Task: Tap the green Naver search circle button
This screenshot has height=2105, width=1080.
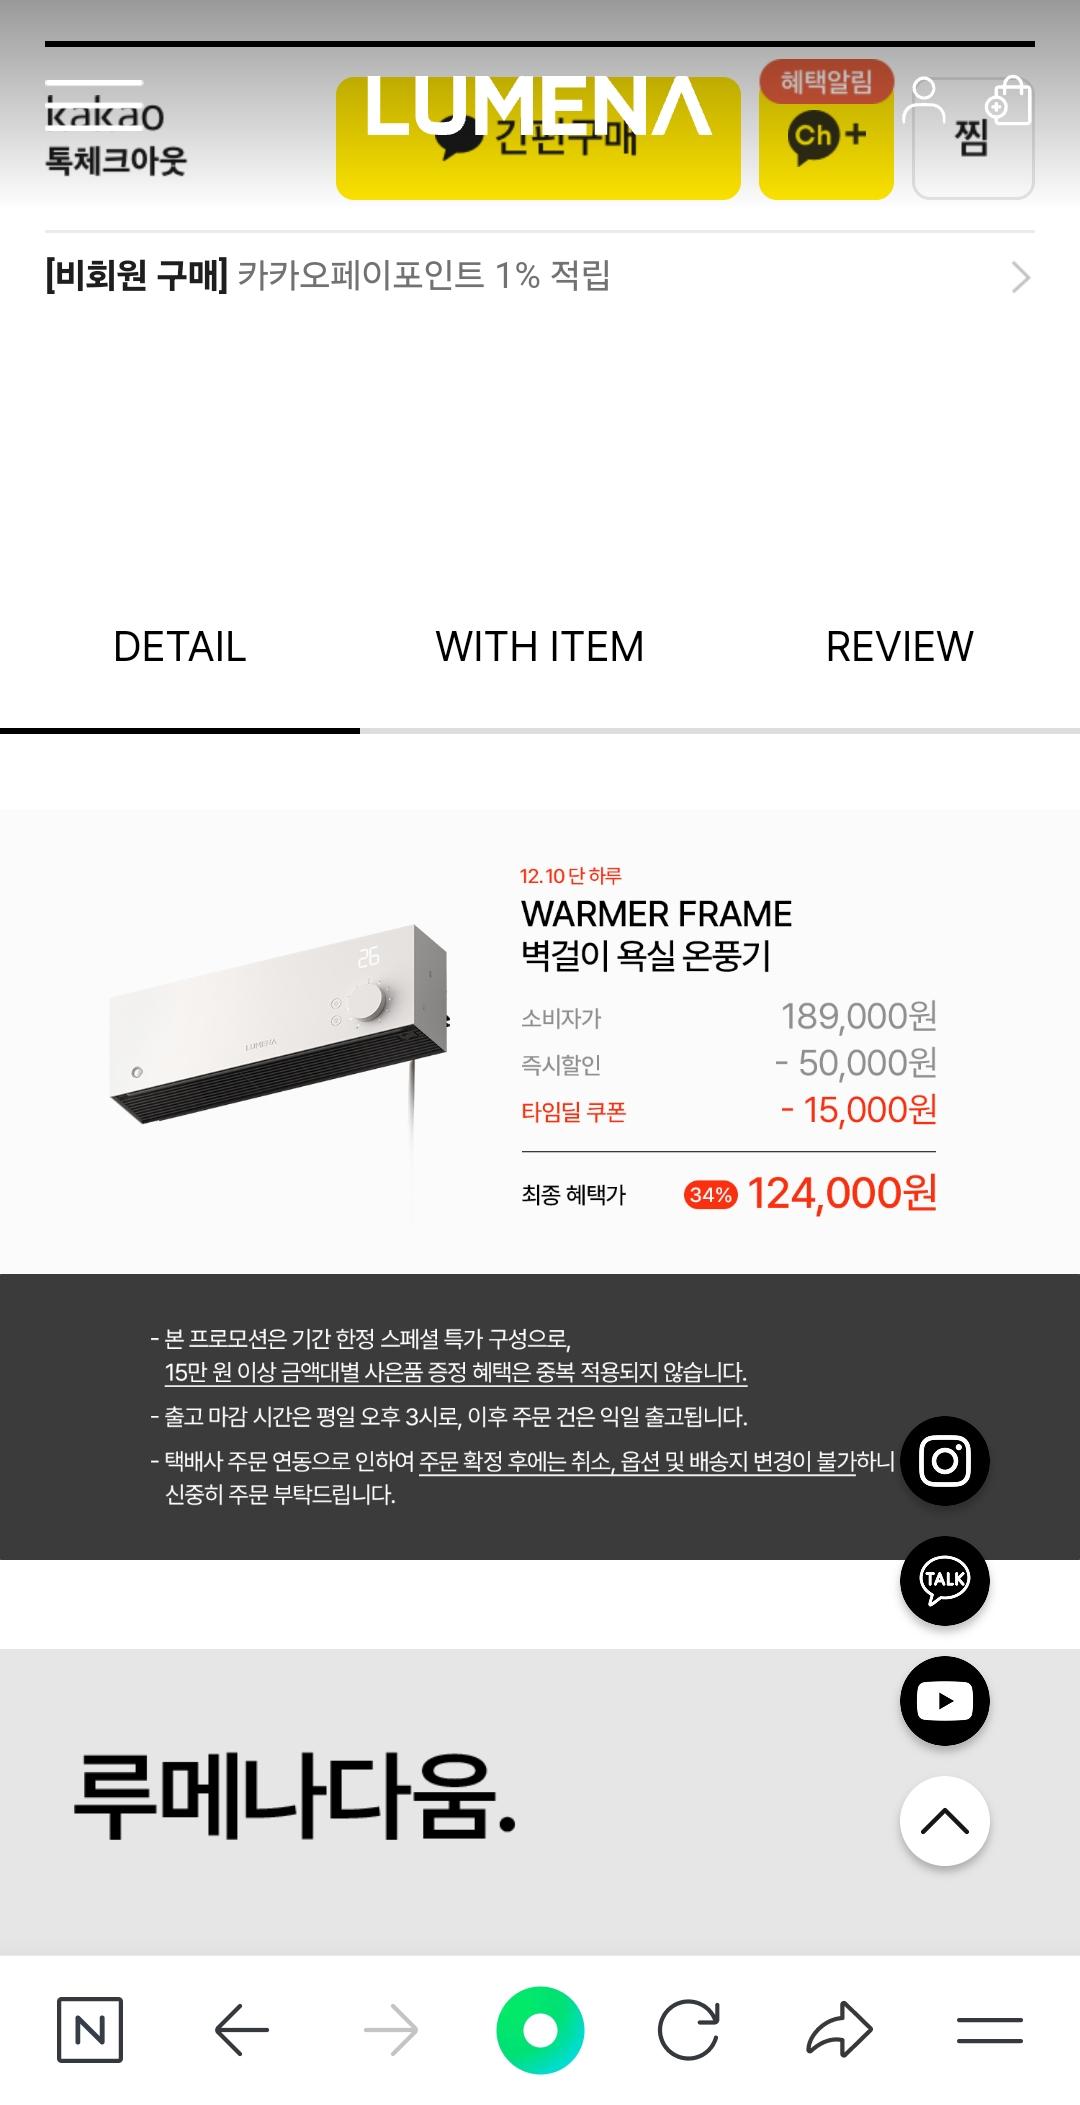Action: 540,2030
